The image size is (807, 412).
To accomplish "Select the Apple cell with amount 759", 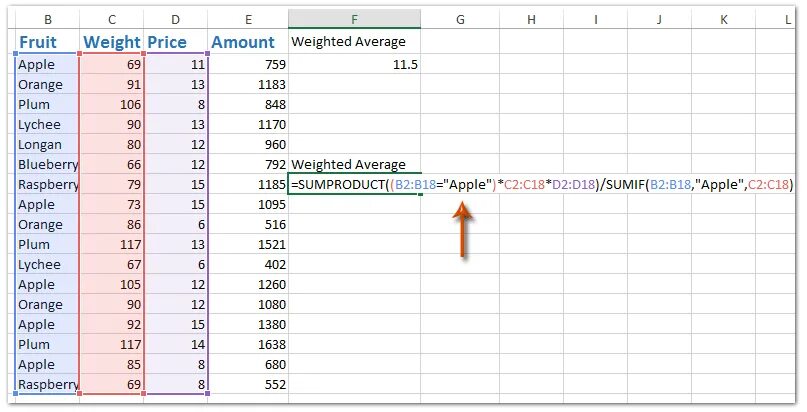I will pos(47,65).
